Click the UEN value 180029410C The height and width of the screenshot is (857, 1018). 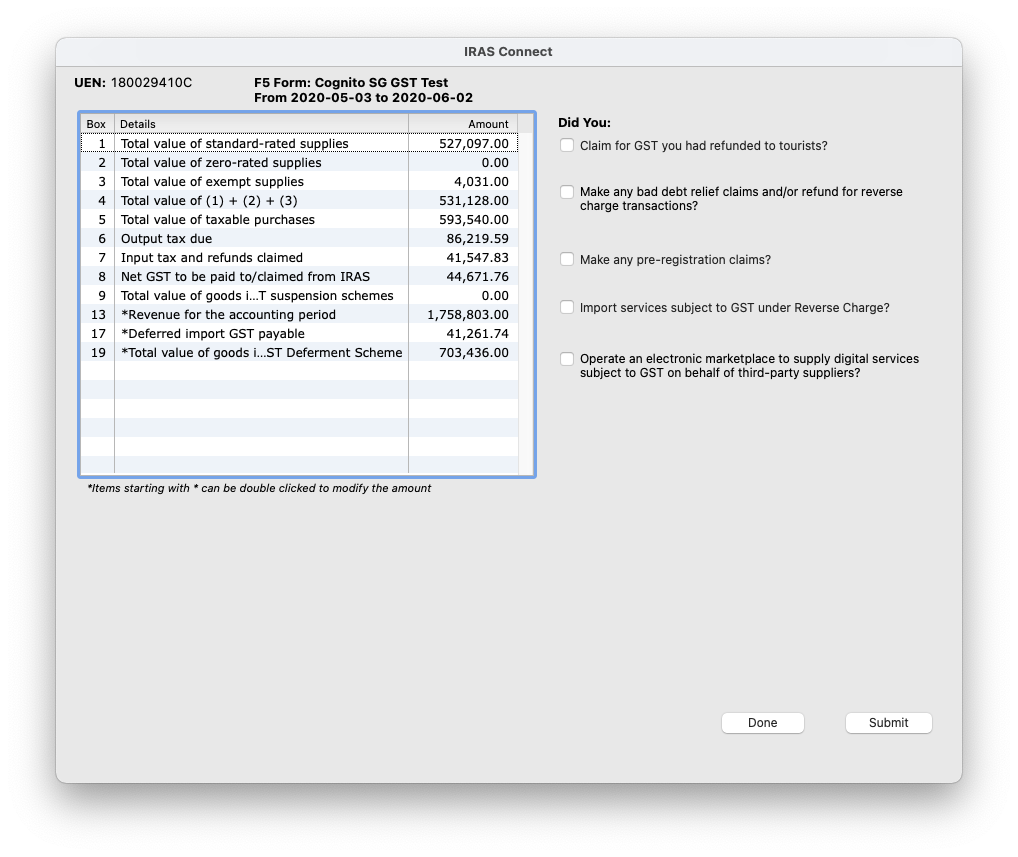(151, 82)
